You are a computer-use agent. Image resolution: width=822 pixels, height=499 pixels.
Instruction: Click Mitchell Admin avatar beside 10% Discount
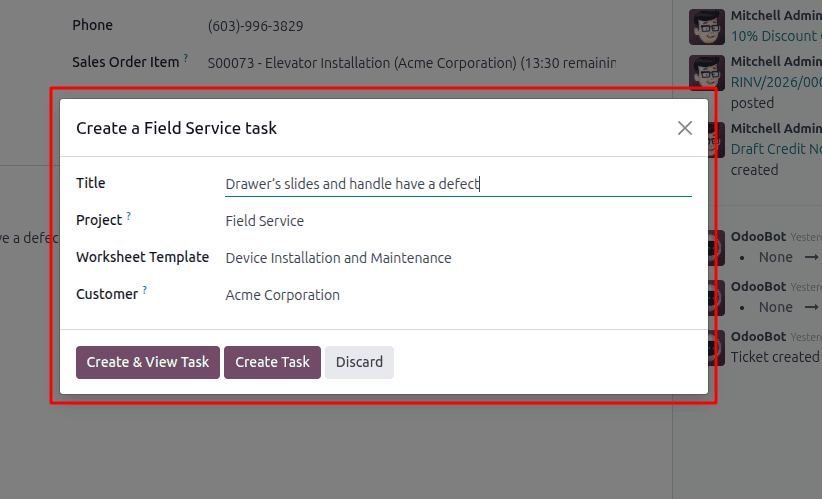tap(707, 27)
